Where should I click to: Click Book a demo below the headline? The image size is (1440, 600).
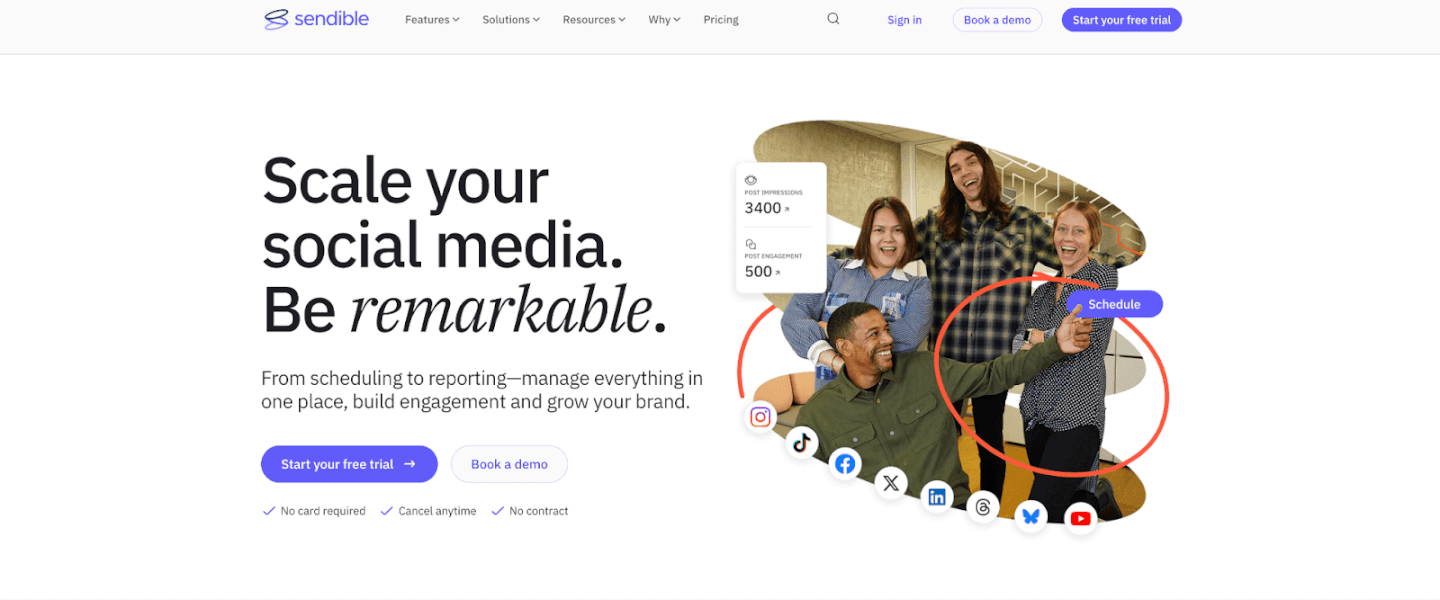[x=509, y=464]
